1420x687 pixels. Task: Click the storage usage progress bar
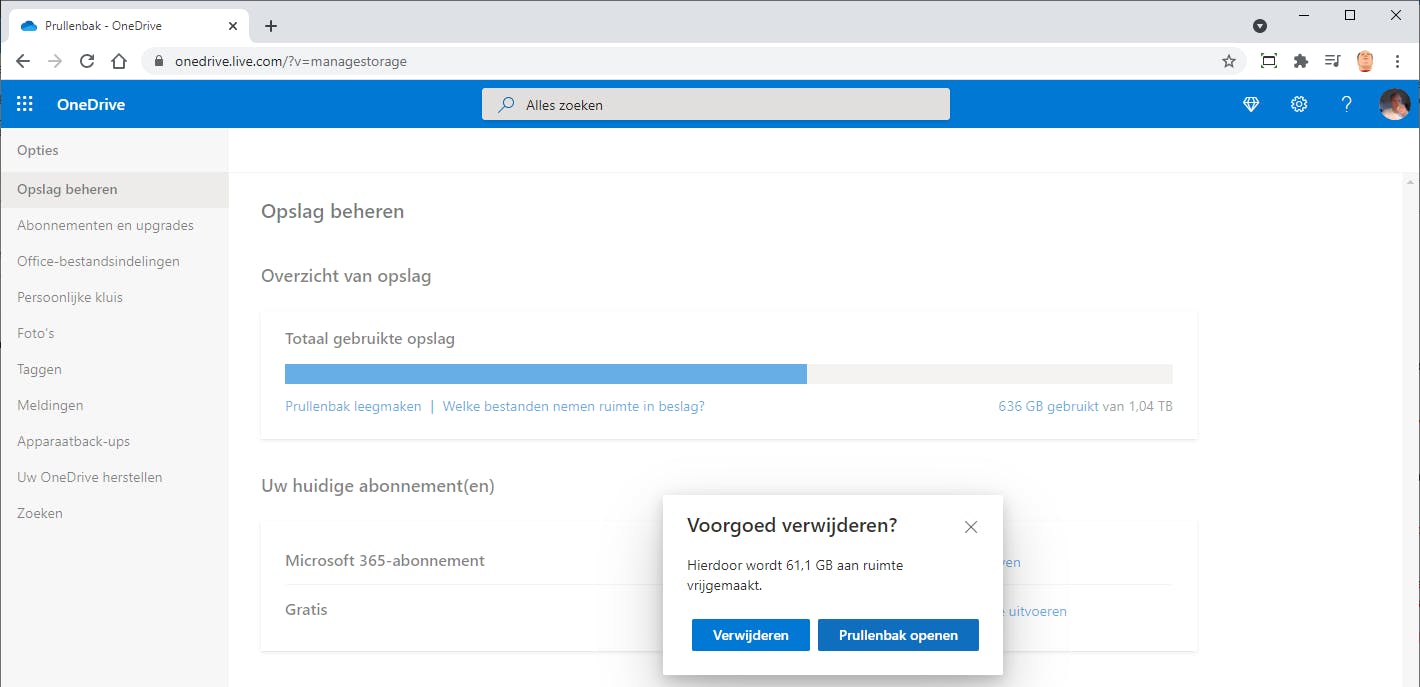(729, 374)
